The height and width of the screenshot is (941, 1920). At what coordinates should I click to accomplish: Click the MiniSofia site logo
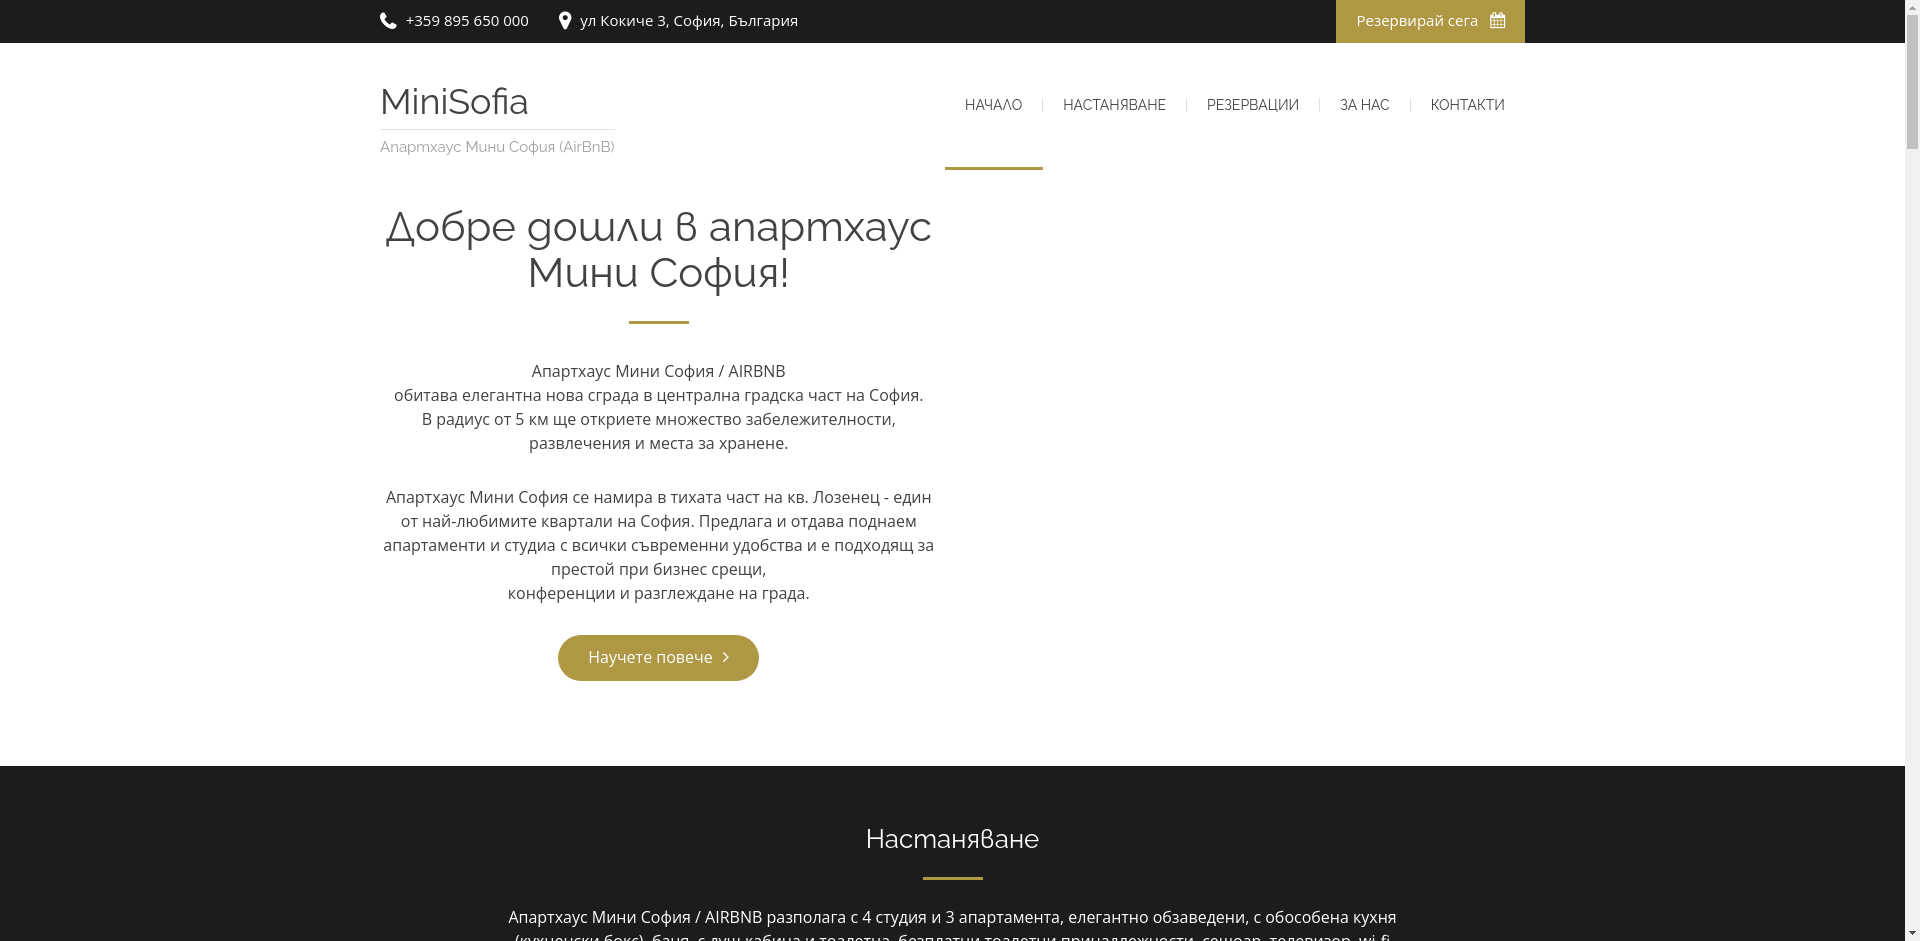454,101
